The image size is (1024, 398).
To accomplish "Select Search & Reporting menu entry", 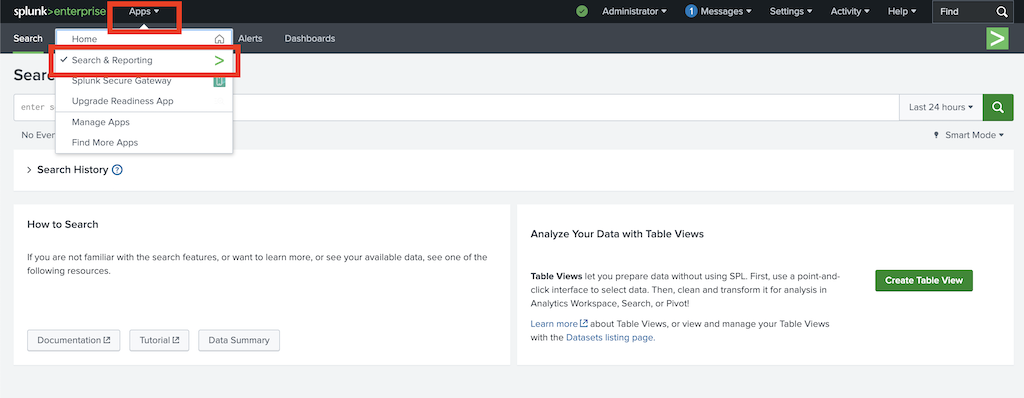I will coord(144,60).
